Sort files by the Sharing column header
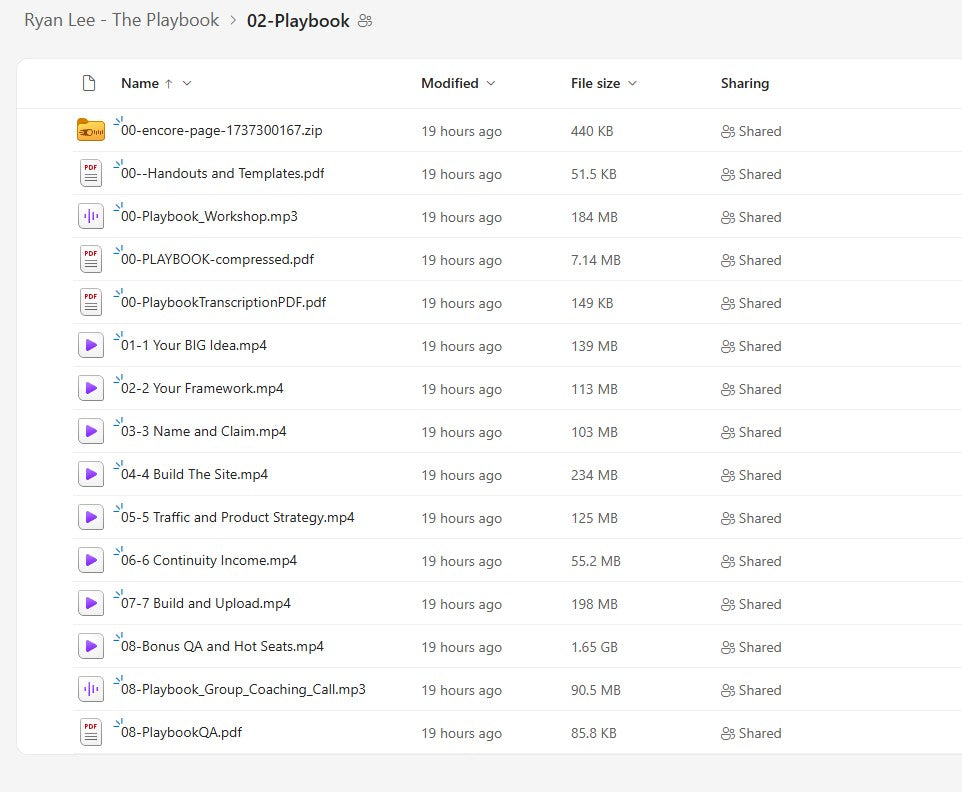 pyautogui.click(x=744, y=84)
